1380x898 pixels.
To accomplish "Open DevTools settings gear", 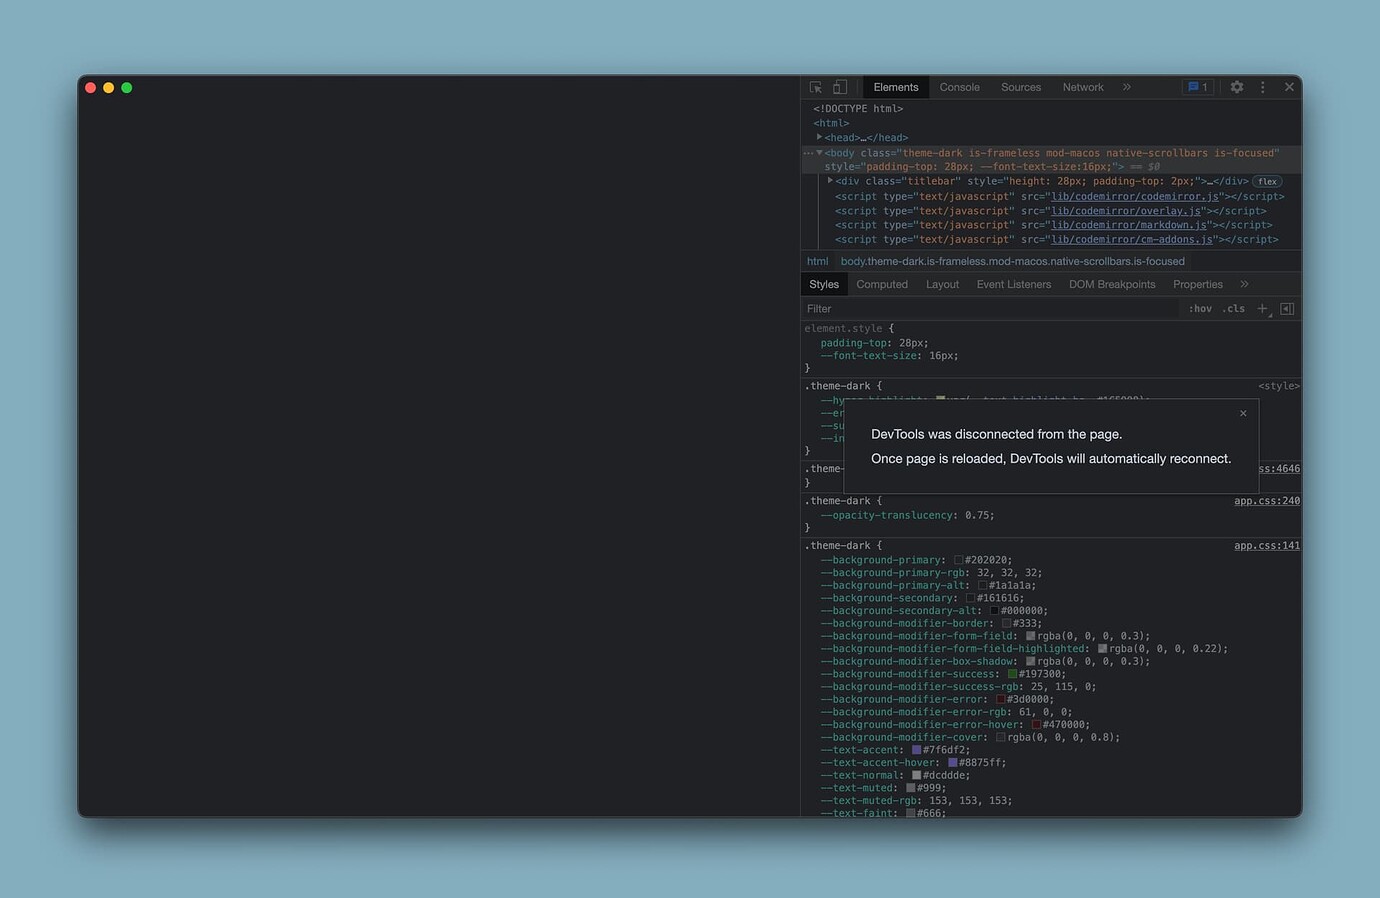I will (1237, 88).
